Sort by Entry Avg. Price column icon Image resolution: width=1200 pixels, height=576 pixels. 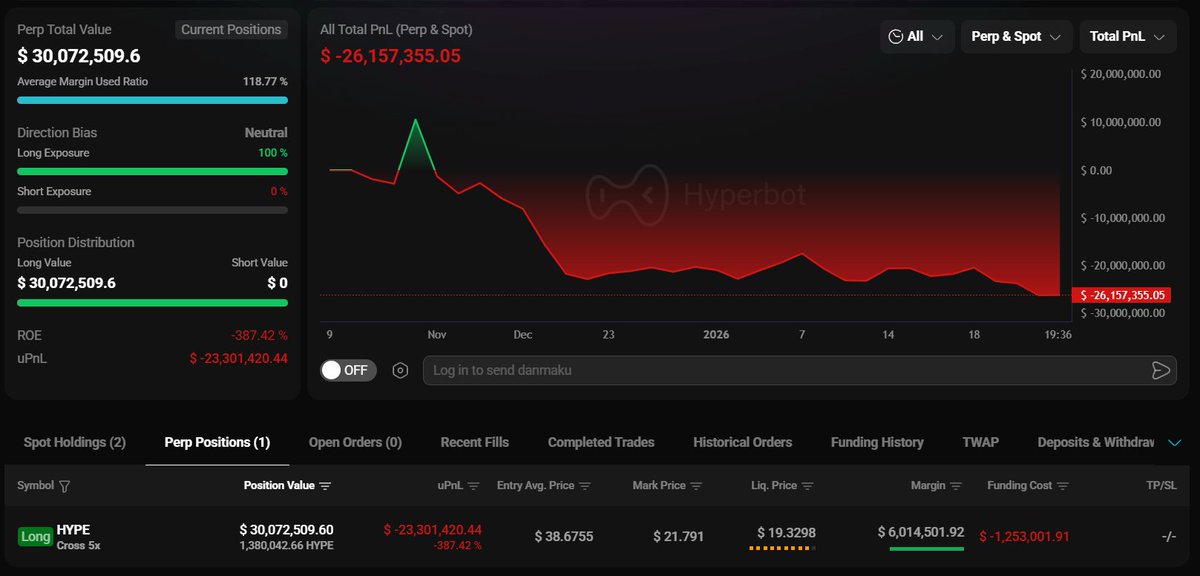click(x=585, y=486)
